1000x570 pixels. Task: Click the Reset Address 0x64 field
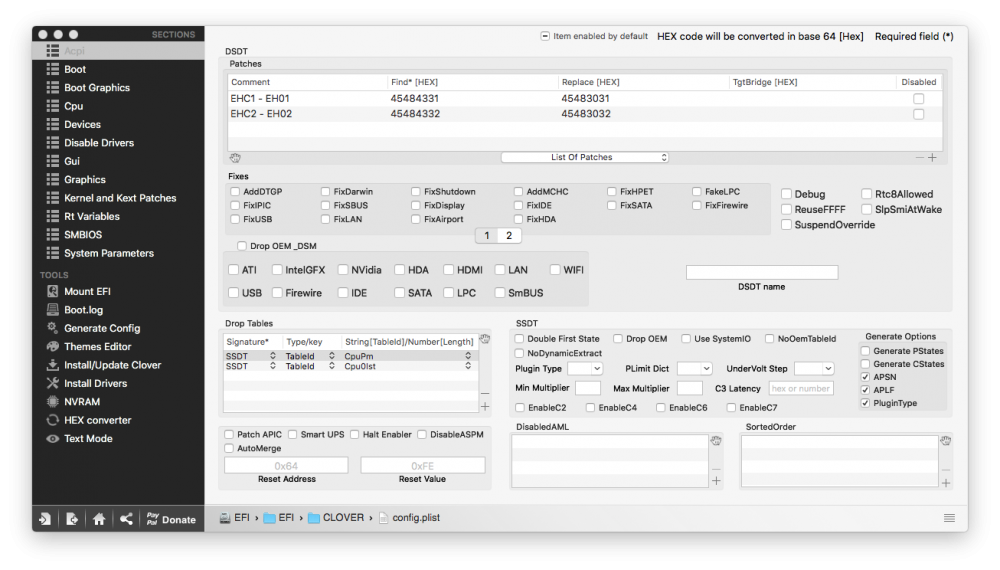286,465
